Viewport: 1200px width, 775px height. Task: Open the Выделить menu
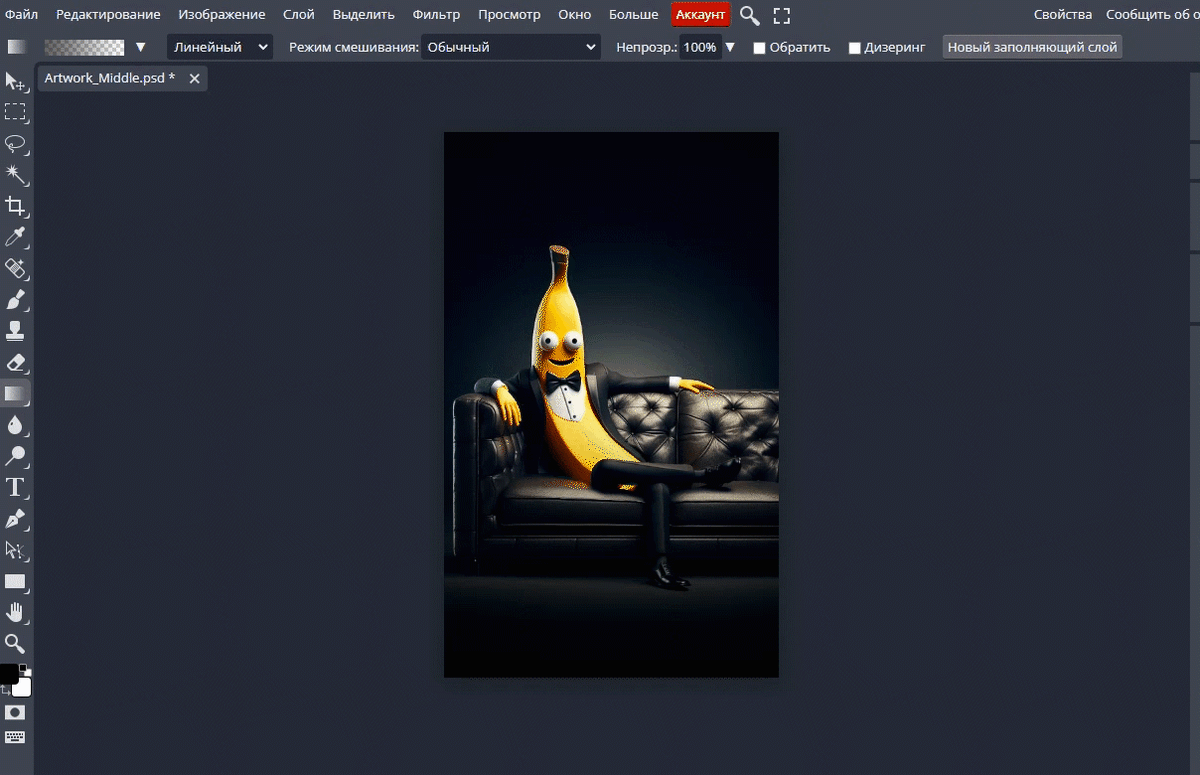(364, 15)
